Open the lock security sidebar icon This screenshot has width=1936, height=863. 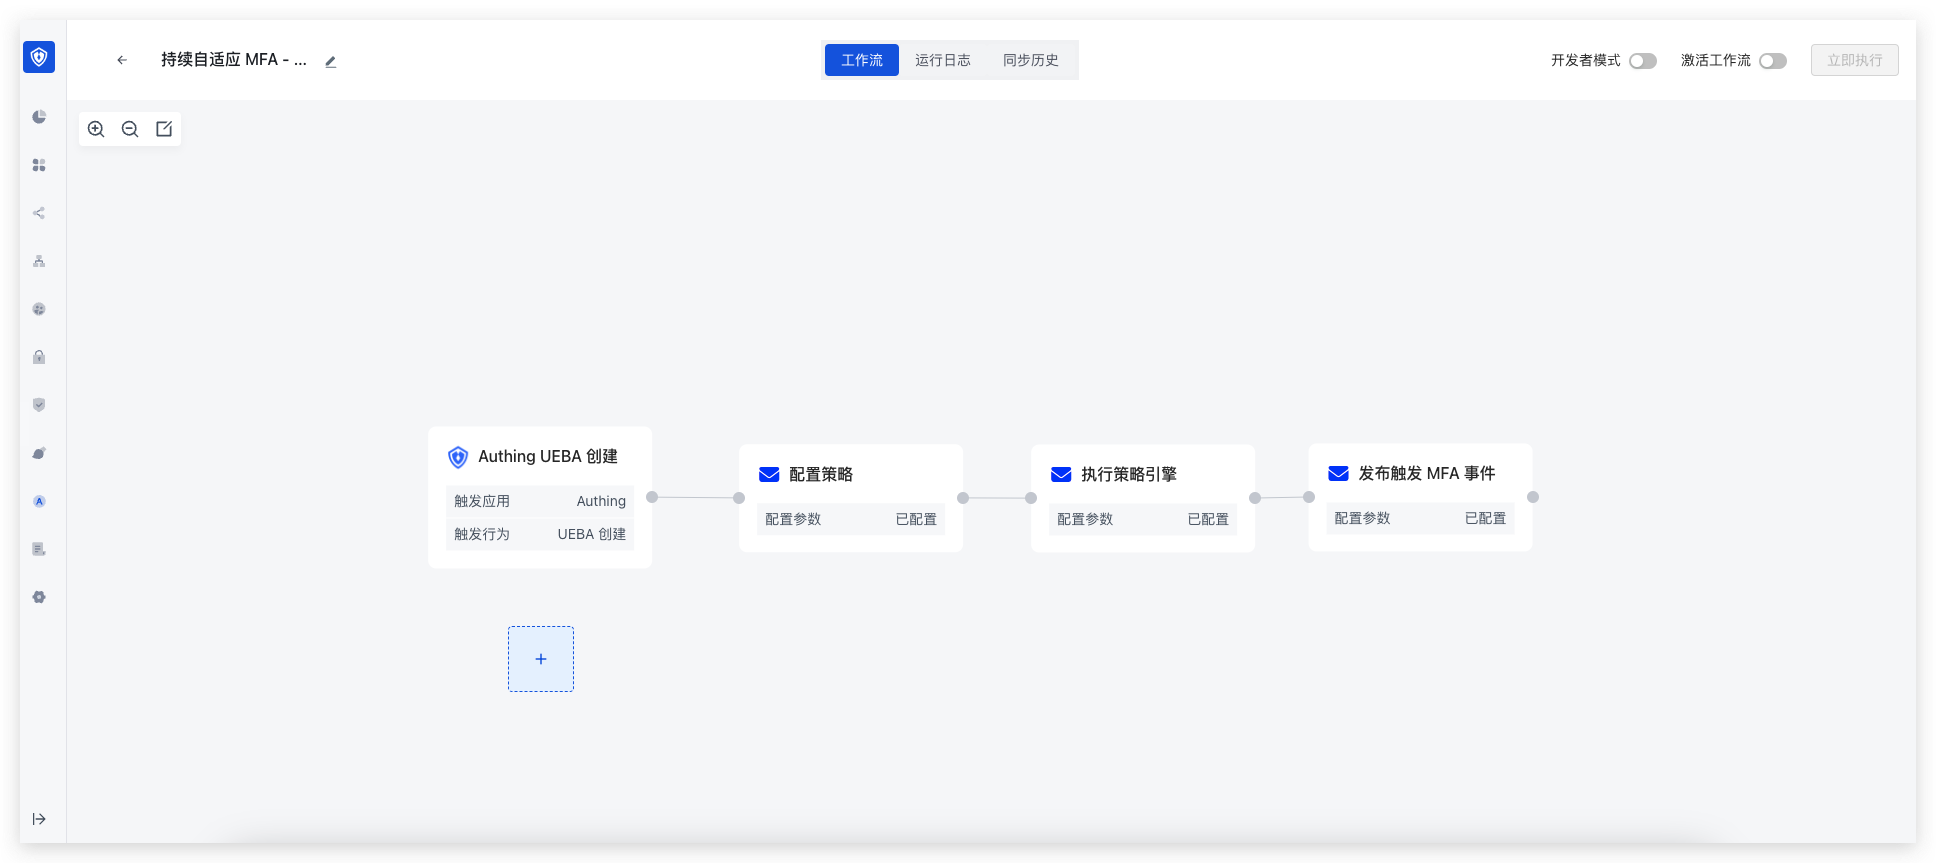39,357
